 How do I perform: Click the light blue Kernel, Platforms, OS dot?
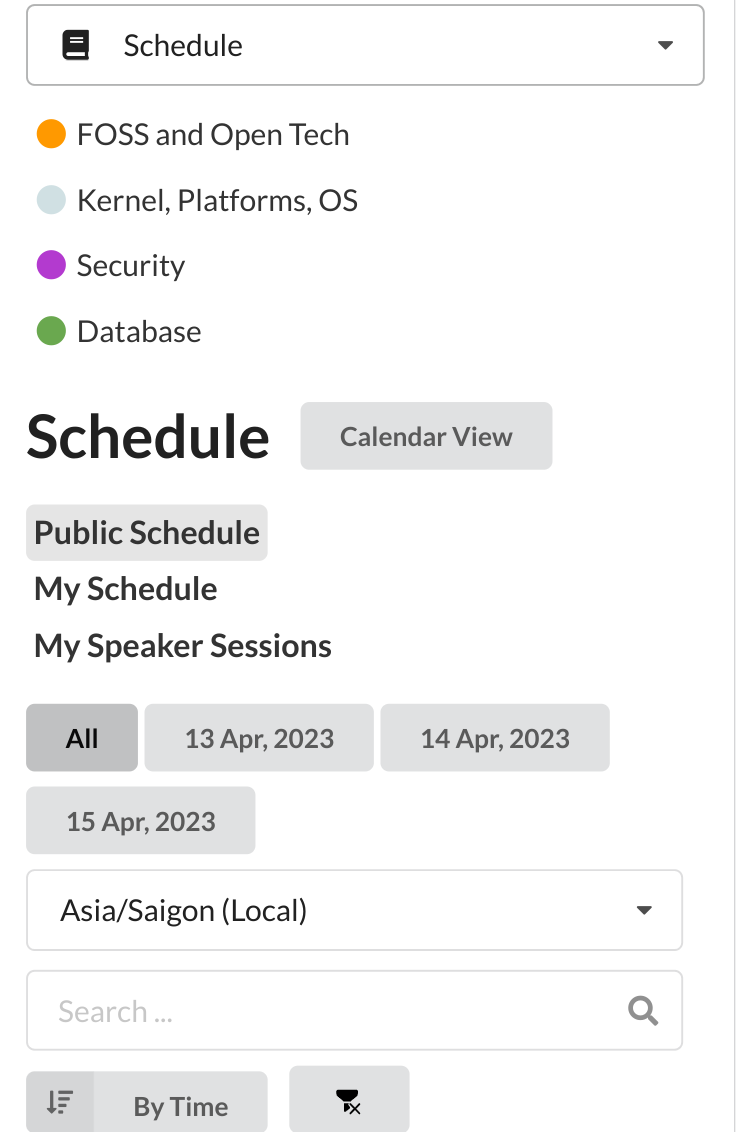coord(51,199)
